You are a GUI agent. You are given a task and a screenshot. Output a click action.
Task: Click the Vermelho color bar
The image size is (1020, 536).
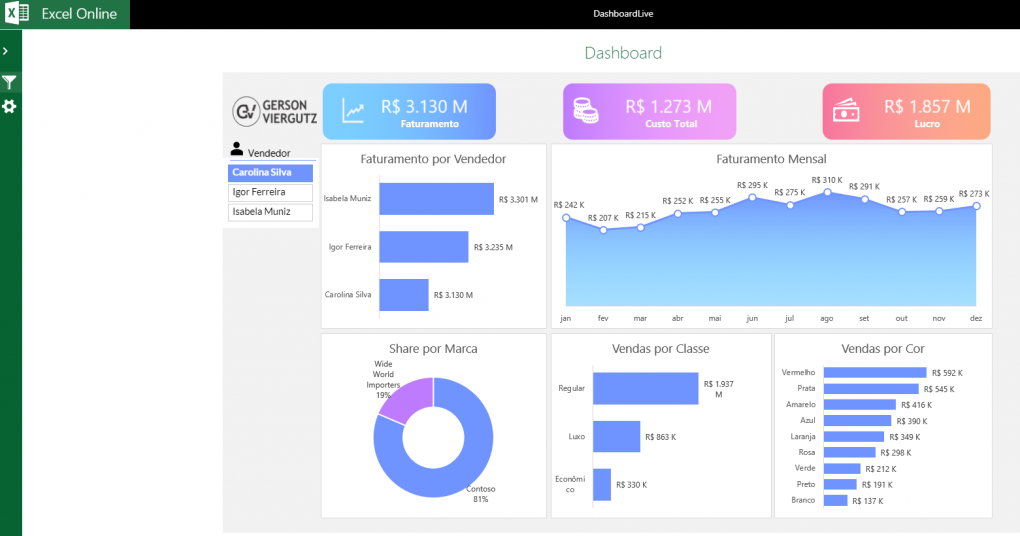coord(875,372)
